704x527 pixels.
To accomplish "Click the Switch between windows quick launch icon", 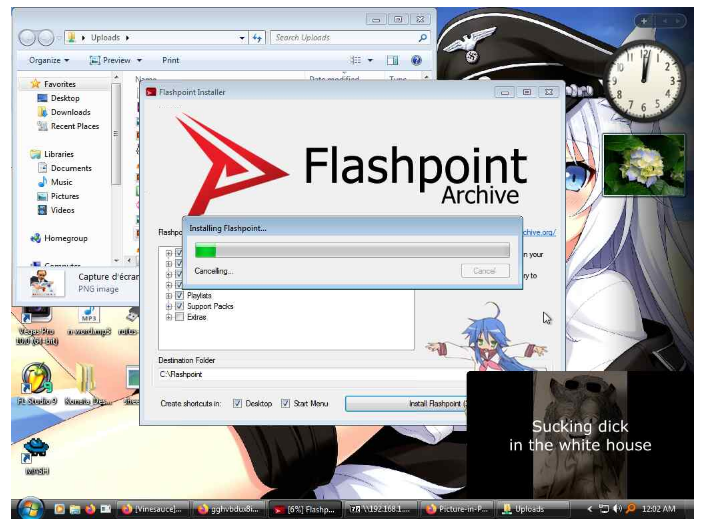I will (106, 509).
